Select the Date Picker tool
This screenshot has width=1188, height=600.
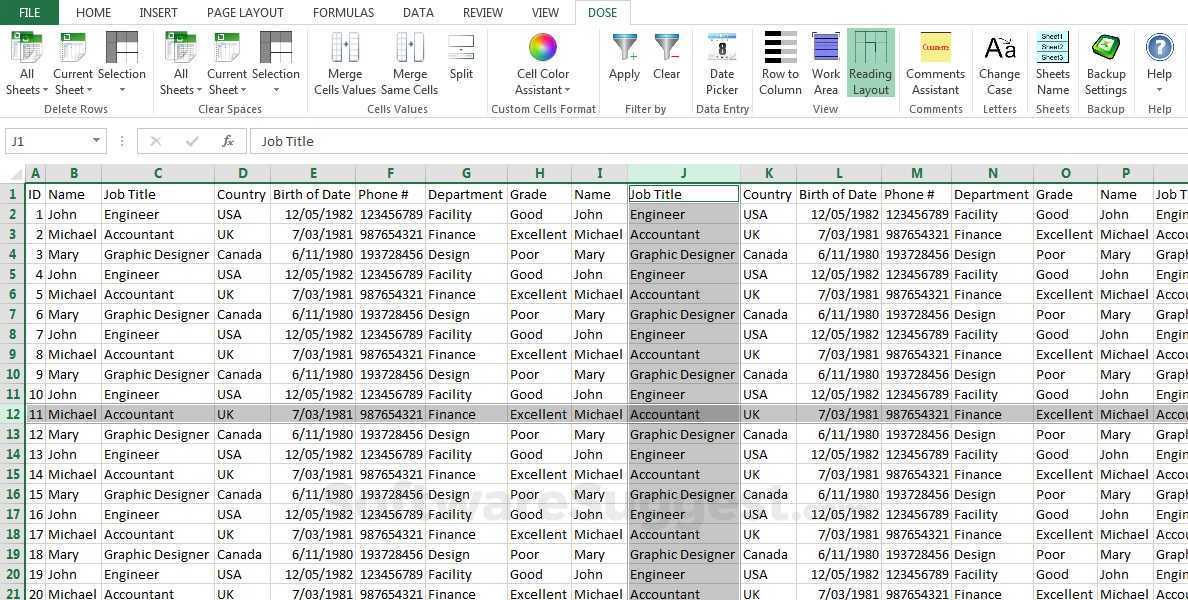[722, 62]
